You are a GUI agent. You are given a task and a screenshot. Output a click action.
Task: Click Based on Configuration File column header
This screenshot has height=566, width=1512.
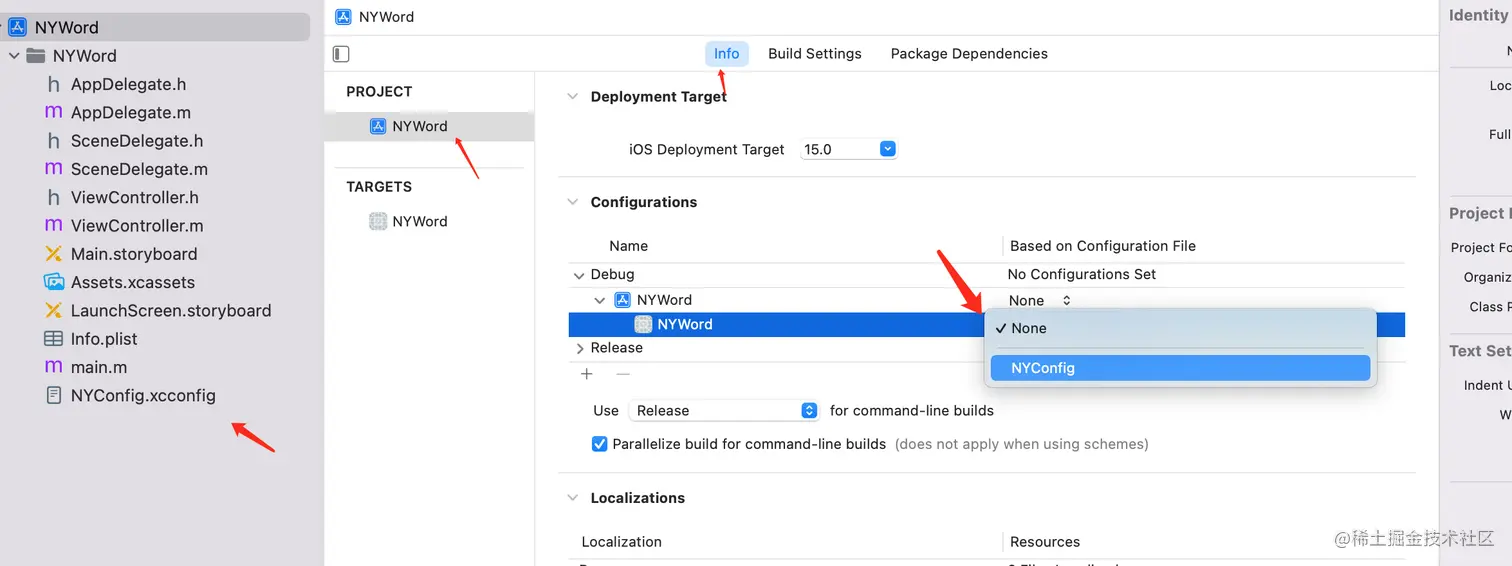click(1103, 246)
